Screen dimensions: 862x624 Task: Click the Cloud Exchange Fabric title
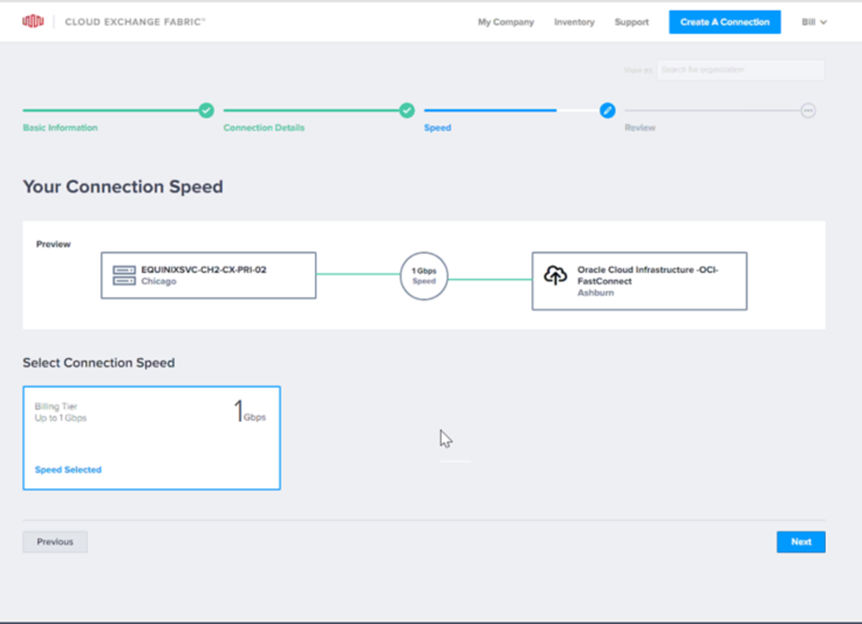(135, 22)
